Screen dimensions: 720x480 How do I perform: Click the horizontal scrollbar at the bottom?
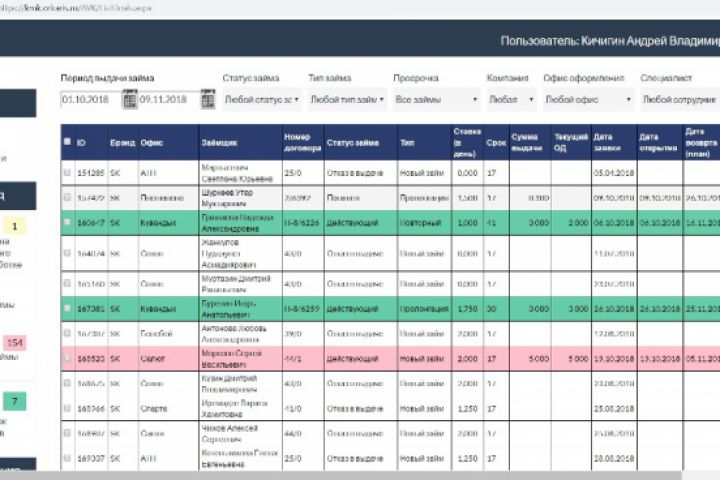point(341,475)
